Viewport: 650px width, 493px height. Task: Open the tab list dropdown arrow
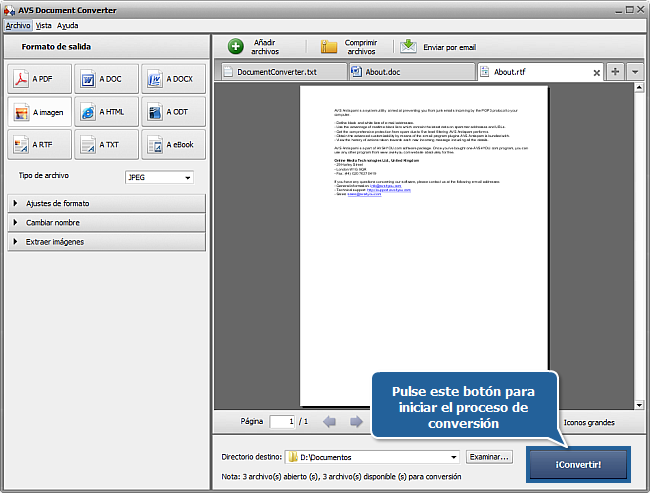(x=635, y=72)
